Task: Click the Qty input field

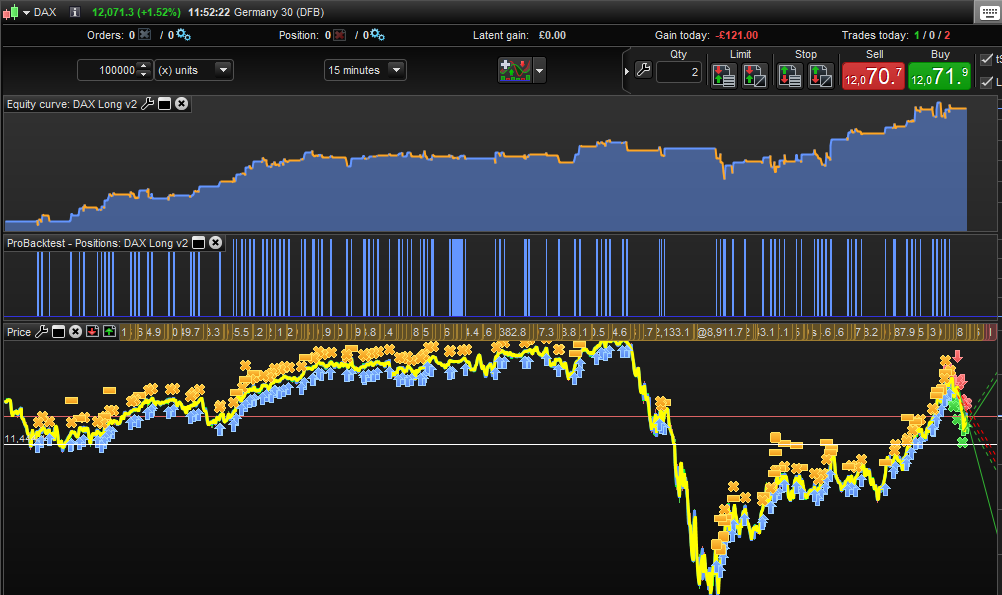Action: coord(678,72)
